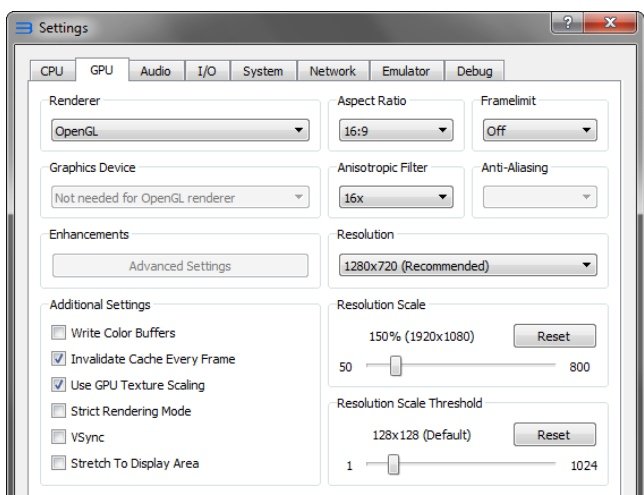This screenshot has height=495, width=644.
Task: Click the Resolution Scale slider handle
Action: click(x=395, y=367)
